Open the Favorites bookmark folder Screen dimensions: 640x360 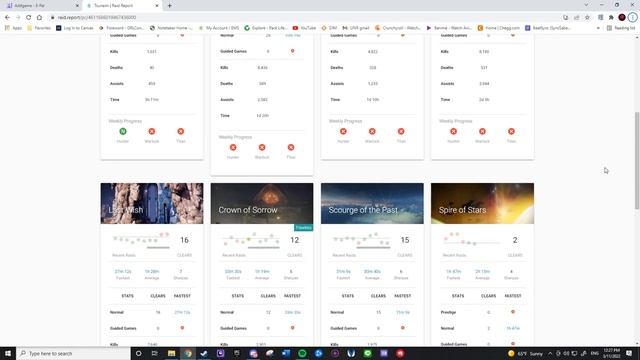39,28
